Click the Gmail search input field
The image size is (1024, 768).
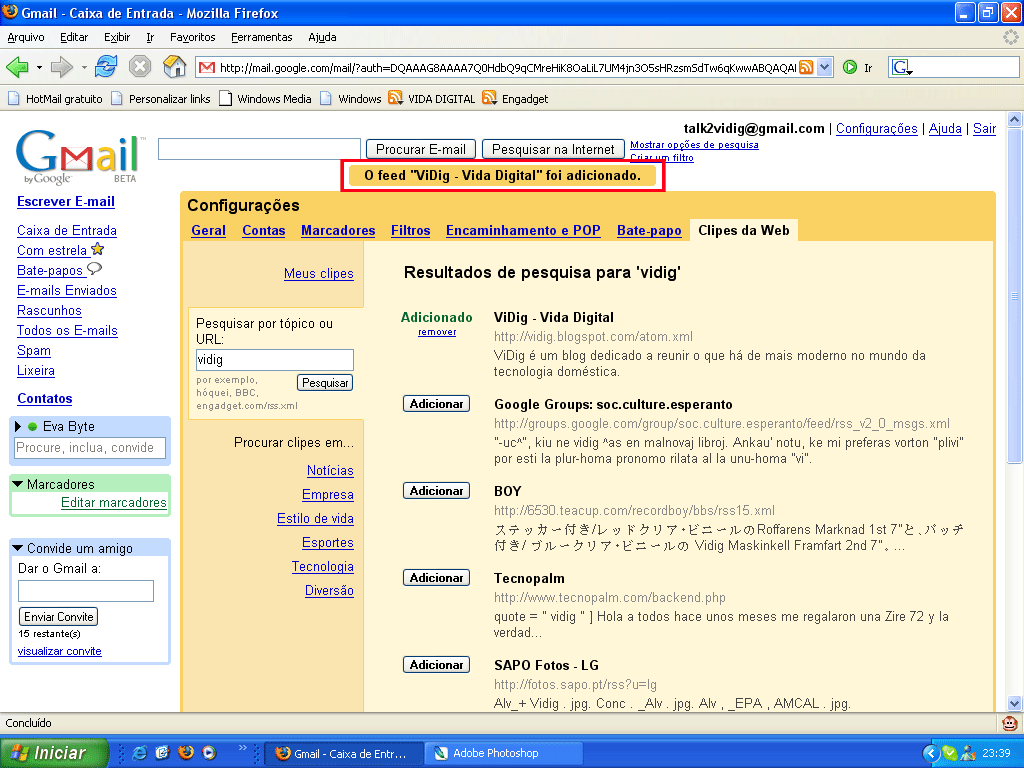(x=259, y=149)
